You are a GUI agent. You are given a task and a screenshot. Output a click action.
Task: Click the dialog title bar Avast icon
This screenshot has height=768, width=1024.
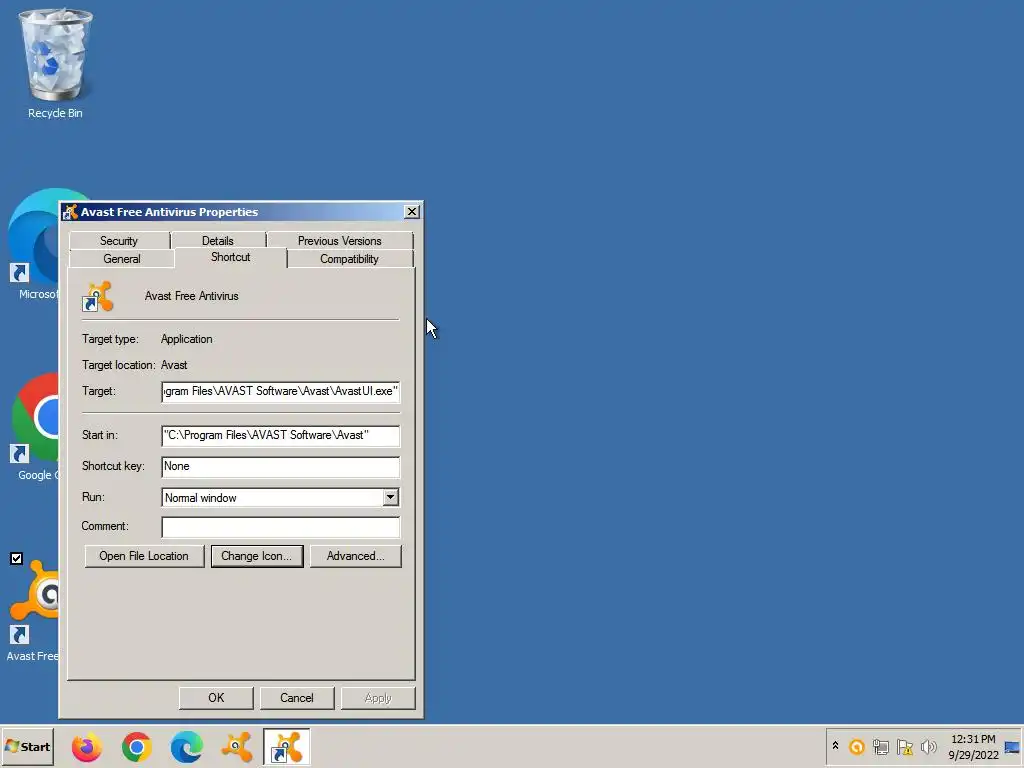pyautogui.click(x=70, y=212)
